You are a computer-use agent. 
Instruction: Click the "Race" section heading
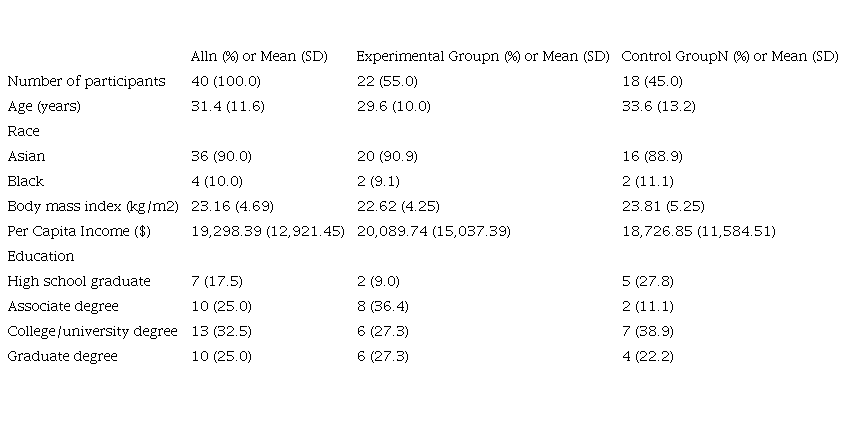pos(22,131)
